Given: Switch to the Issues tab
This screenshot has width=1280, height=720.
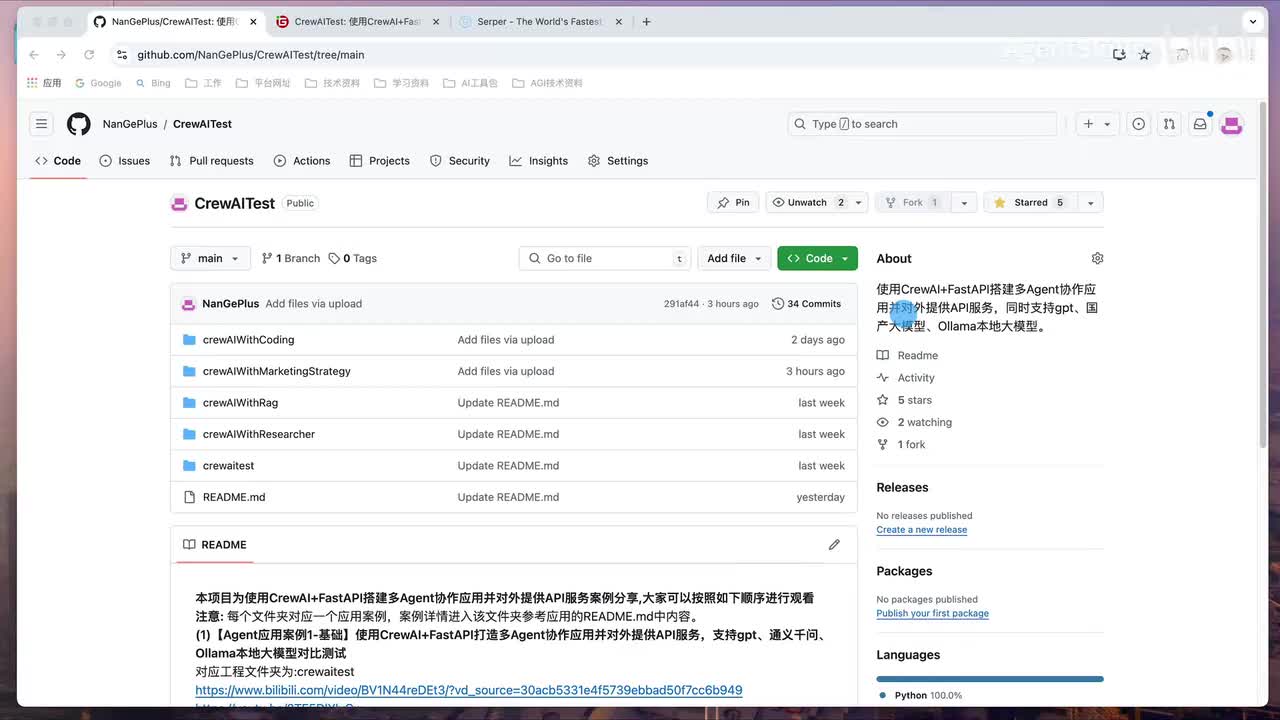Looking at the screenshot, I should 125,161.
